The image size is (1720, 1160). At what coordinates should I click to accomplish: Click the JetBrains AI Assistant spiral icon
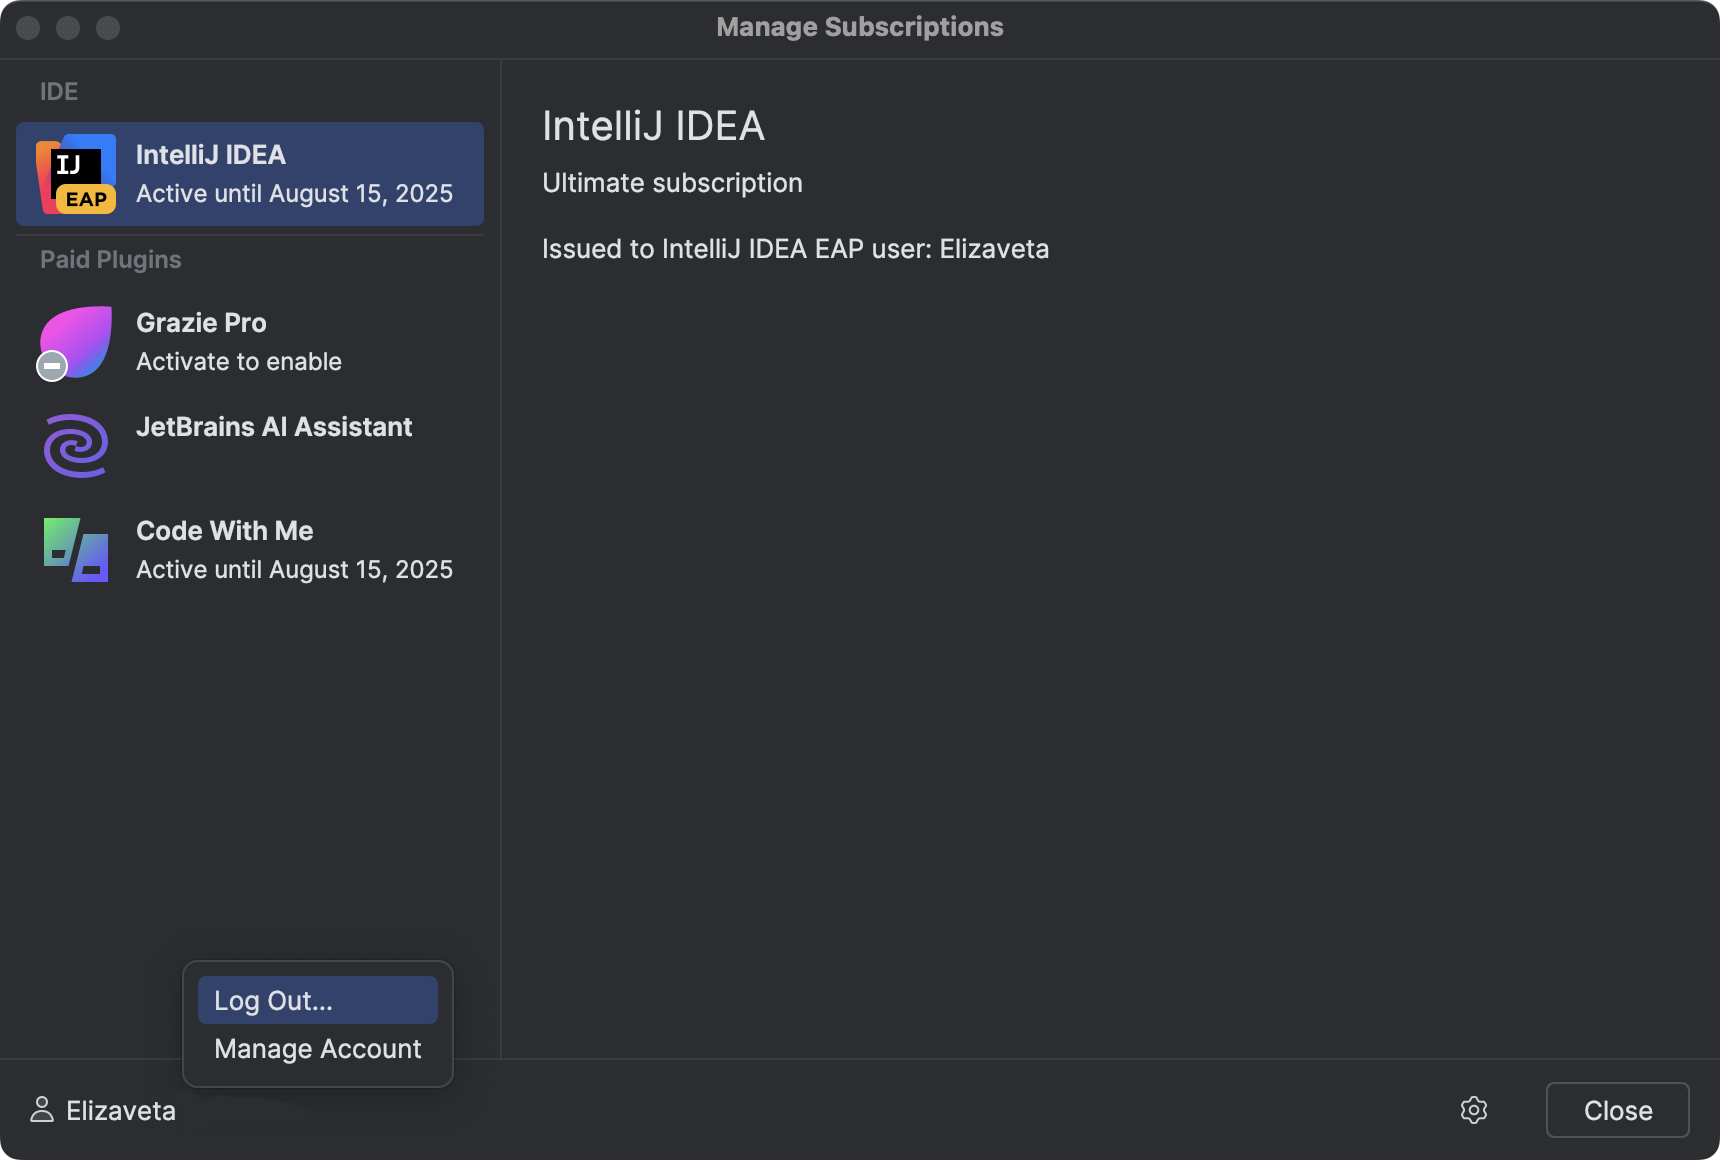click(75, 445)
